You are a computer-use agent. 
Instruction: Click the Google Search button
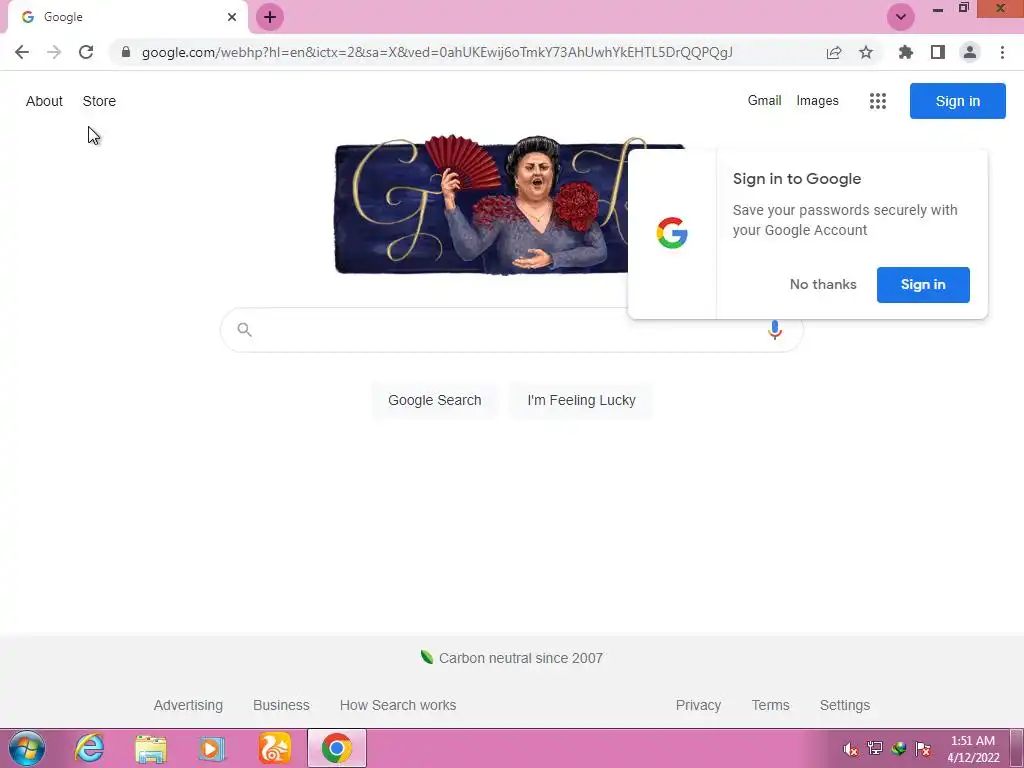[x=434, y=400]
